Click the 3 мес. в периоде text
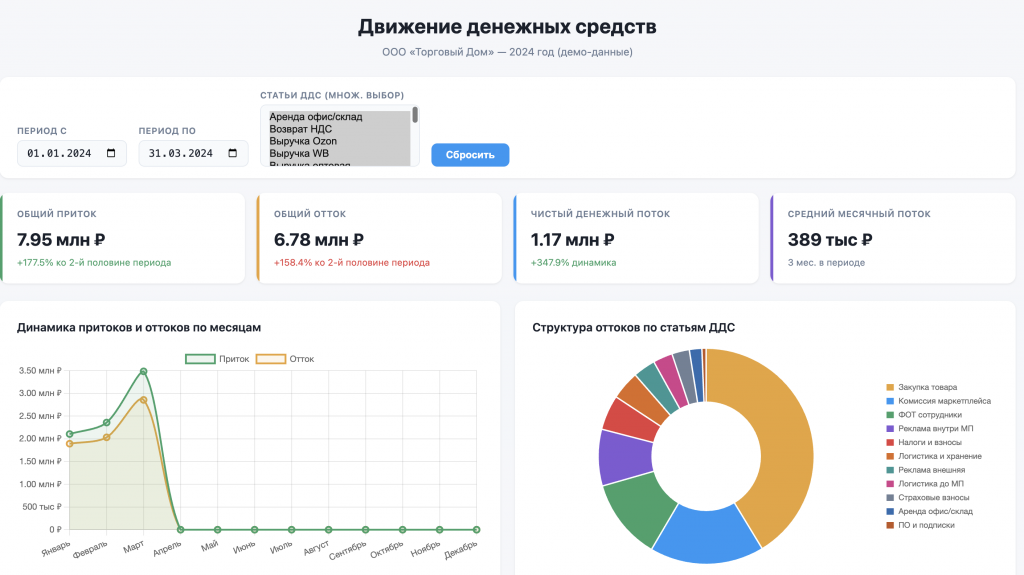 (x=826, y=263)
